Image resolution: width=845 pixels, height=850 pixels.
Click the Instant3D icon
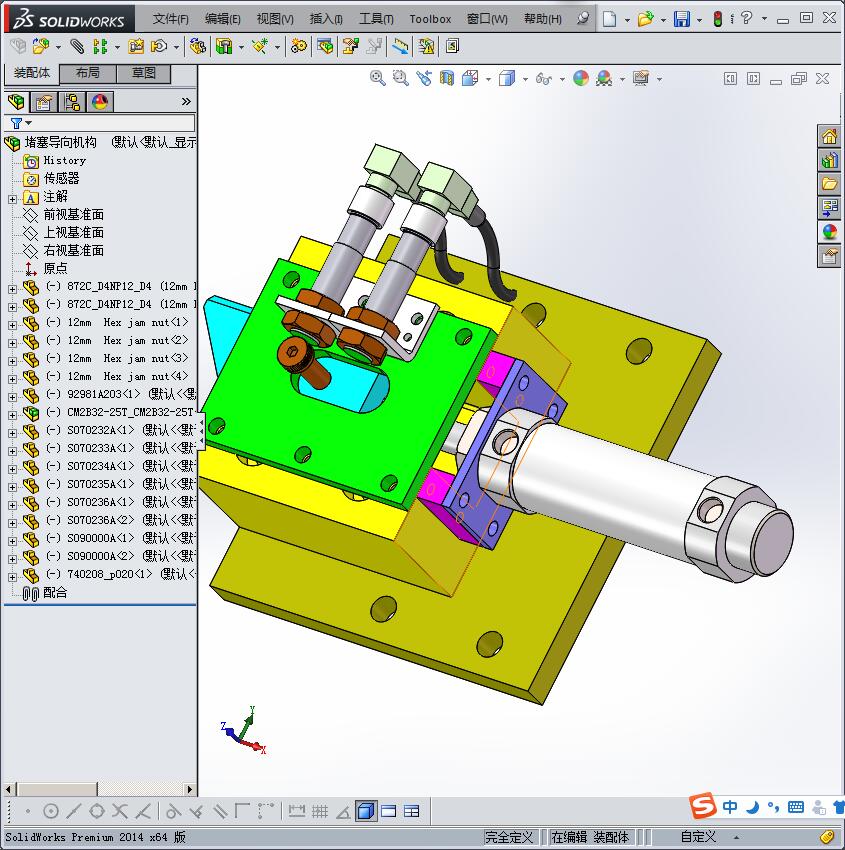(452, 47)
